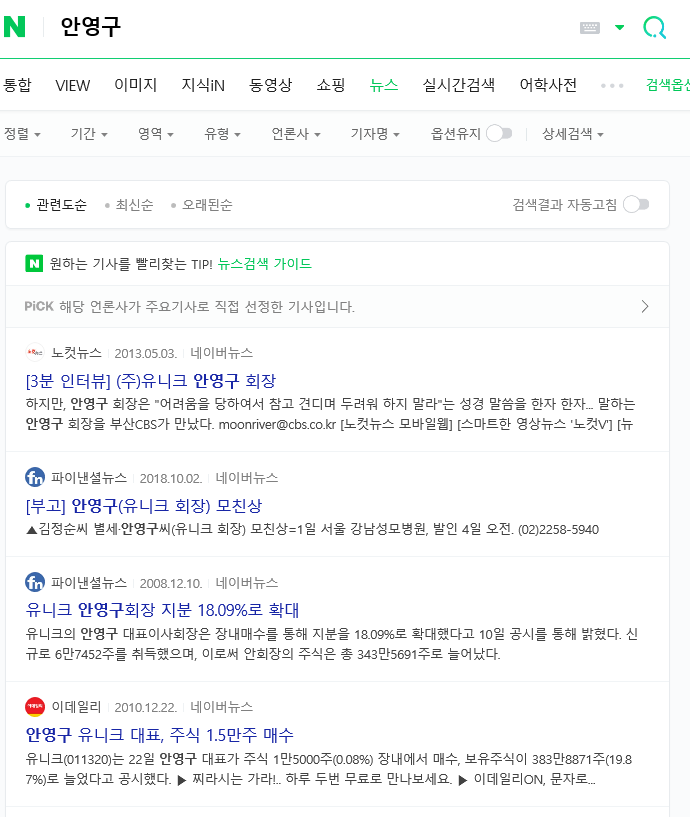
Task: Switch to the 통합 tab
Action: (17, 85)
